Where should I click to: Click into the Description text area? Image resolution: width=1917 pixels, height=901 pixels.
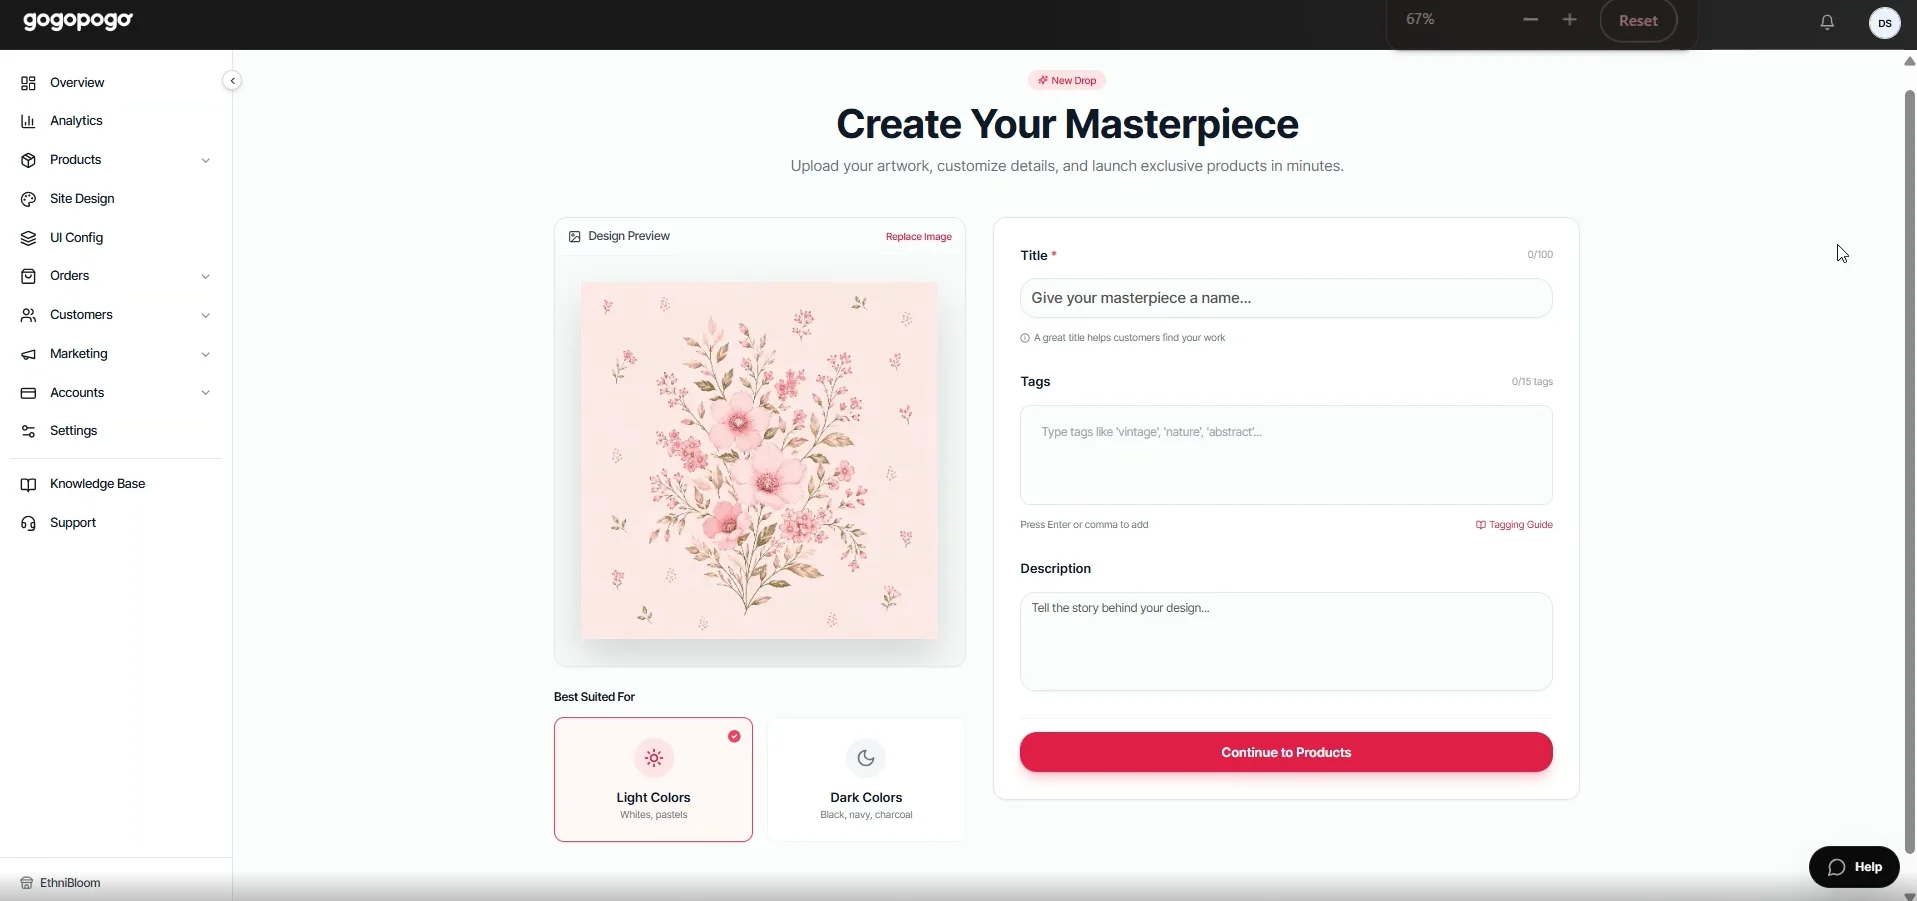point(1286,642)
